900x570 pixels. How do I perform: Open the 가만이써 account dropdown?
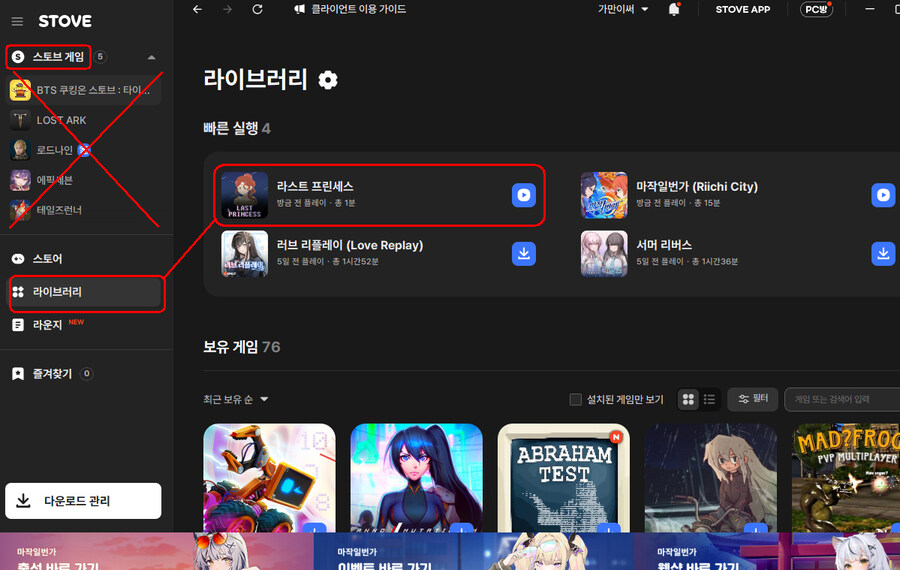tap(623, 9)
